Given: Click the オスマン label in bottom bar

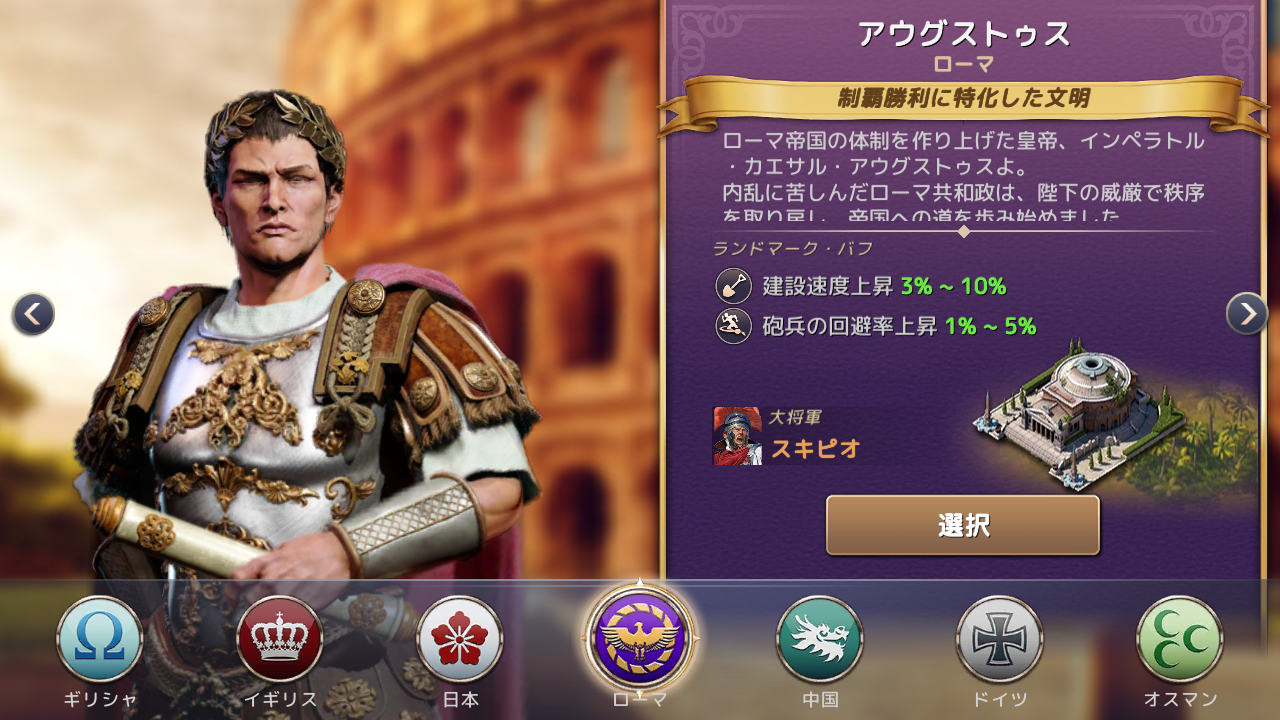Looking at the screenshot, I should pos(1180,700).
